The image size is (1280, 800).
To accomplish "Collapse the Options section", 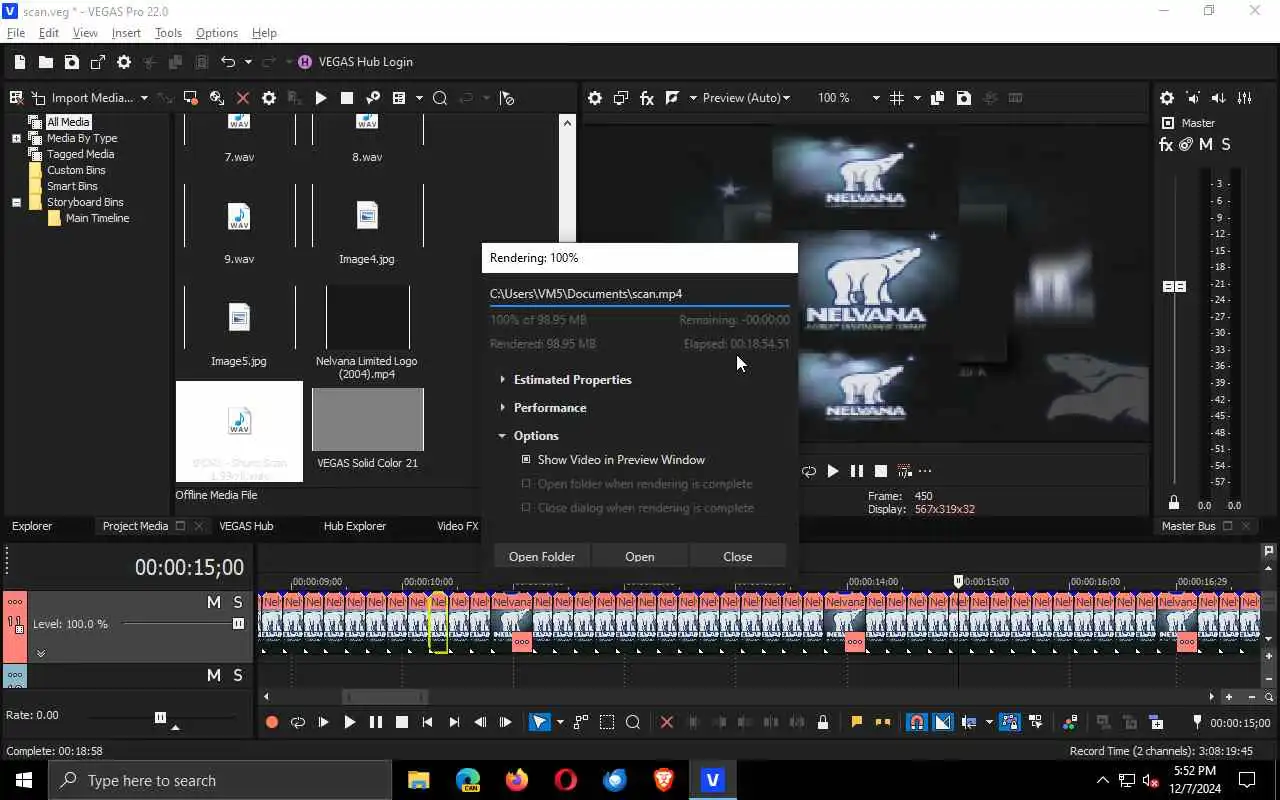I will pyautogui.click(x=502, y=436).
